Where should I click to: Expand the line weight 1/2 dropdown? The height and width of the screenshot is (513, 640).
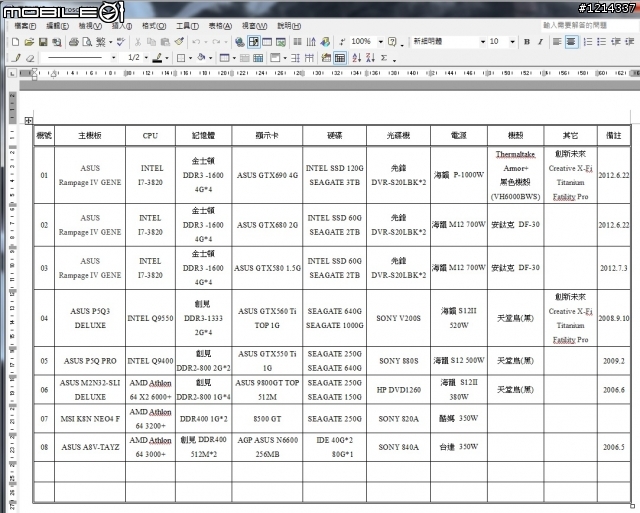[146, 58]
